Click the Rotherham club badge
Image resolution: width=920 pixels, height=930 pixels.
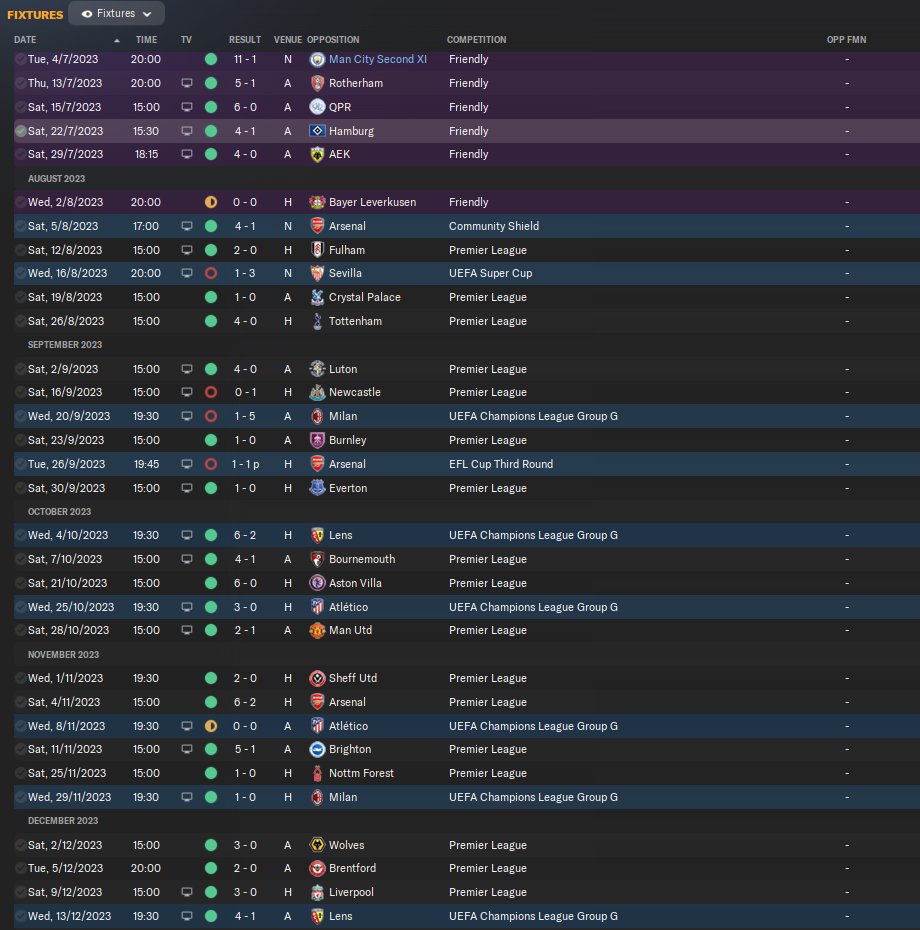317,83
